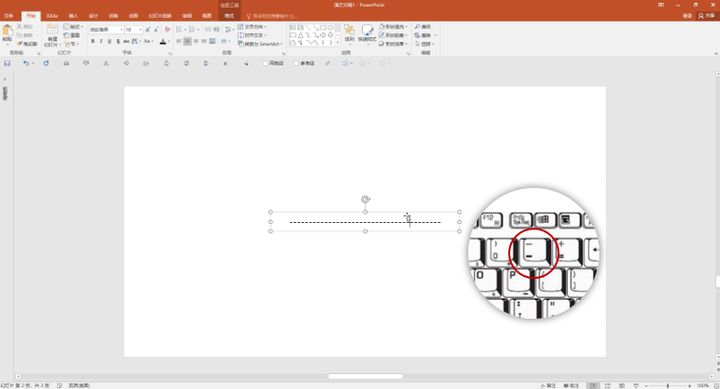Toggle Bold formatting
The height and width of the screenshot is (389, 720).
coord(93,41)
